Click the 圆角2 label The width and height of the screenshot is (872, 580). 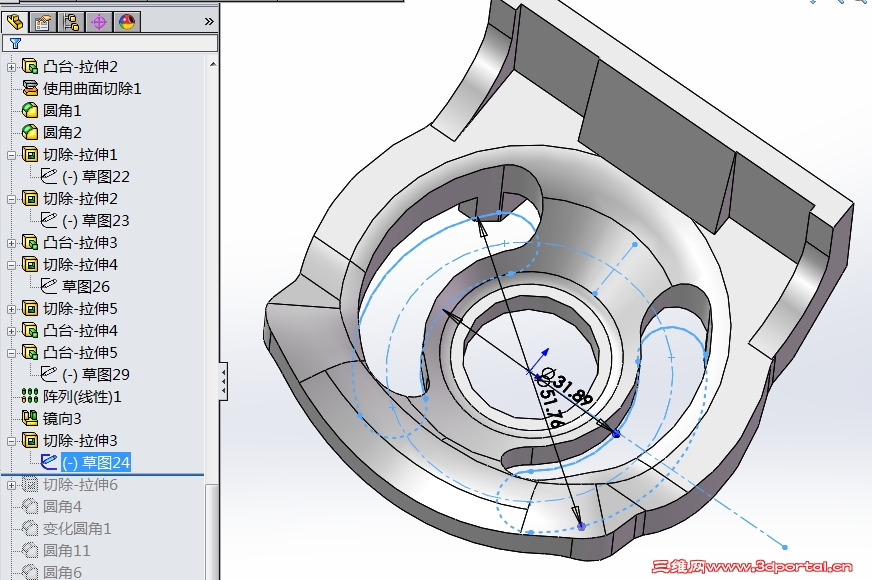pyautogui.click(x=62, y=132)
